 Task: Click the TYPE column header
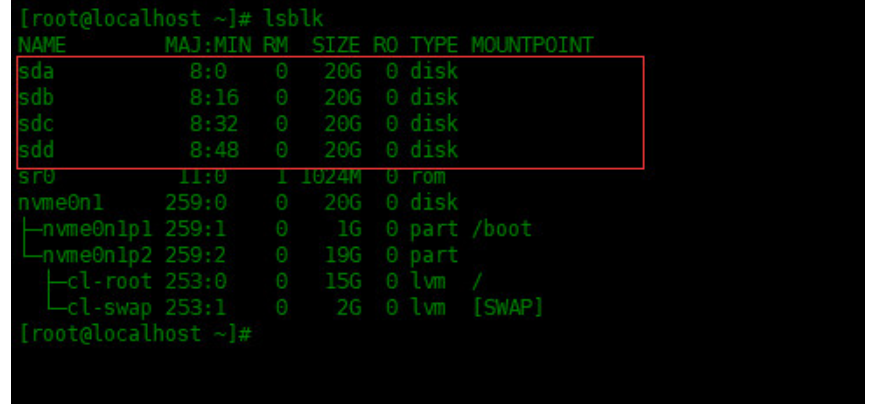point(433,45)
